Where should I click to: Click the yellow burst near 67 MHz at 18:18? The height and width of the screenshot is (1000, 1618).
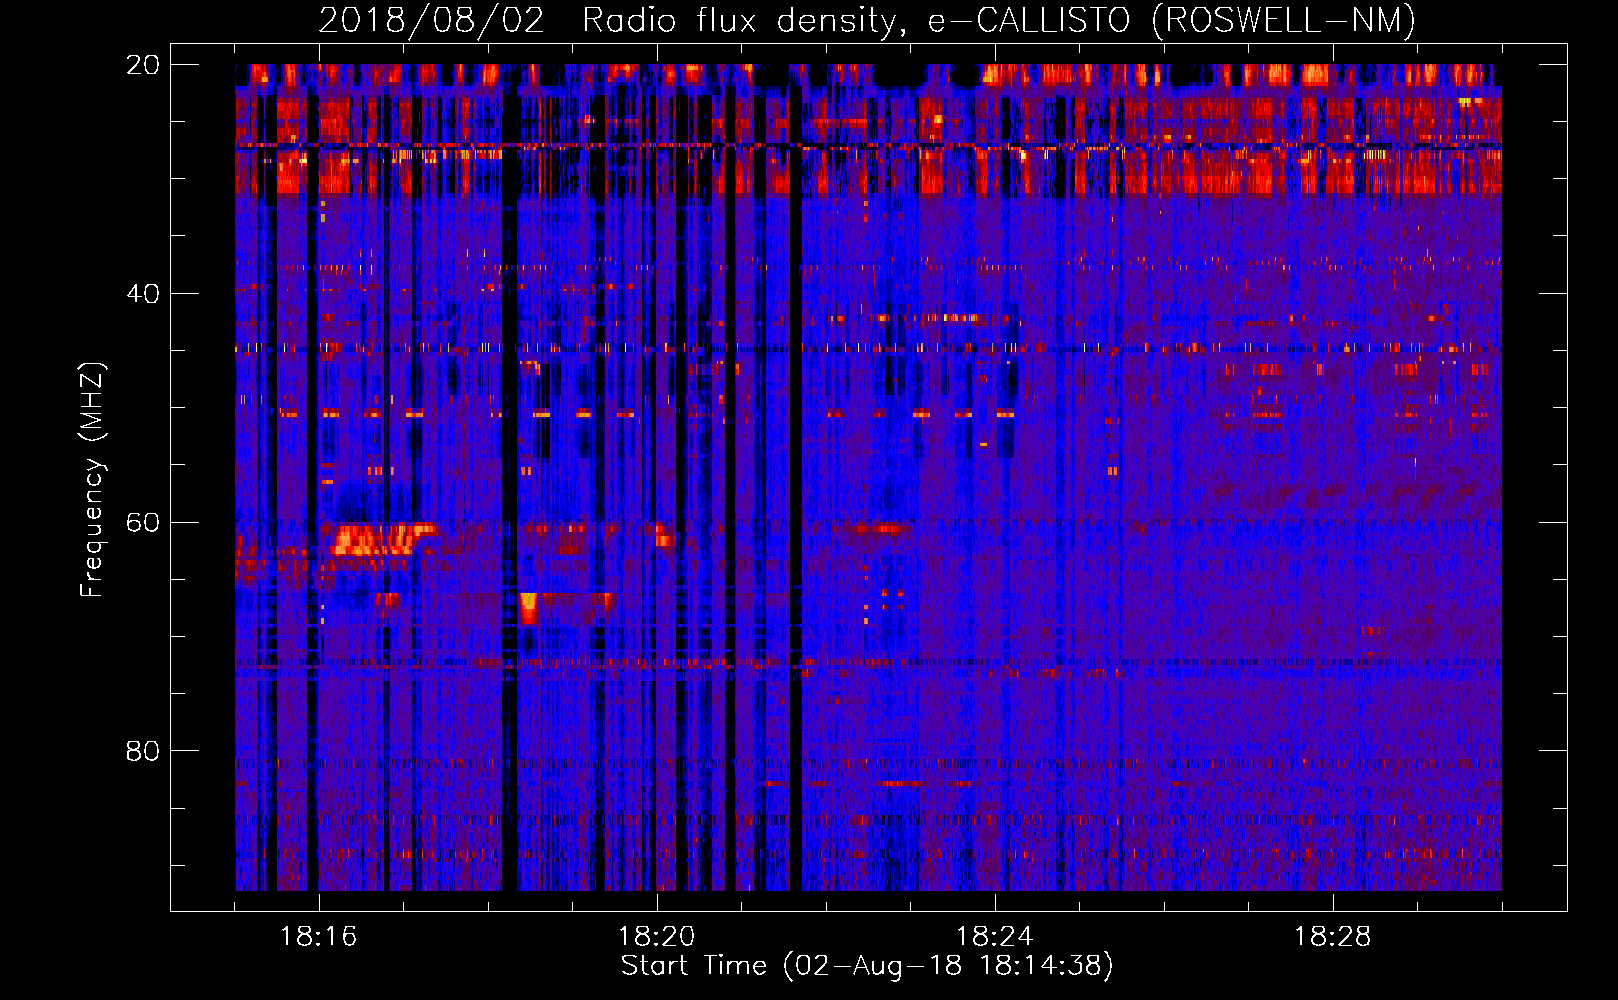[x=528, y=607]
